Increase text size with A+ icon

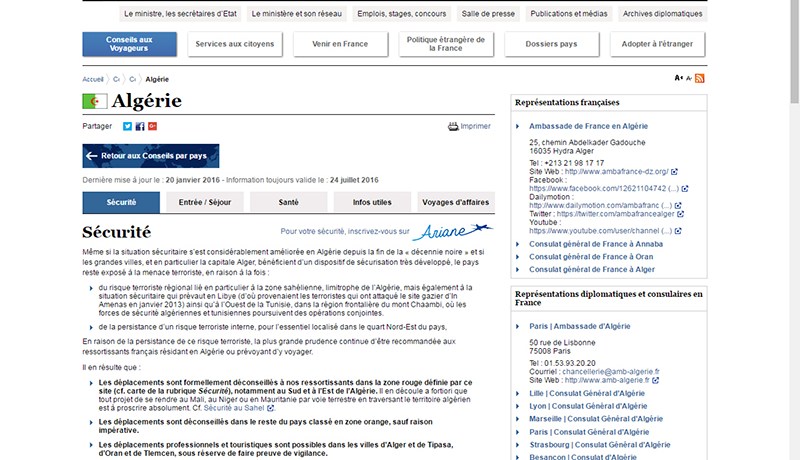(679, 78)
